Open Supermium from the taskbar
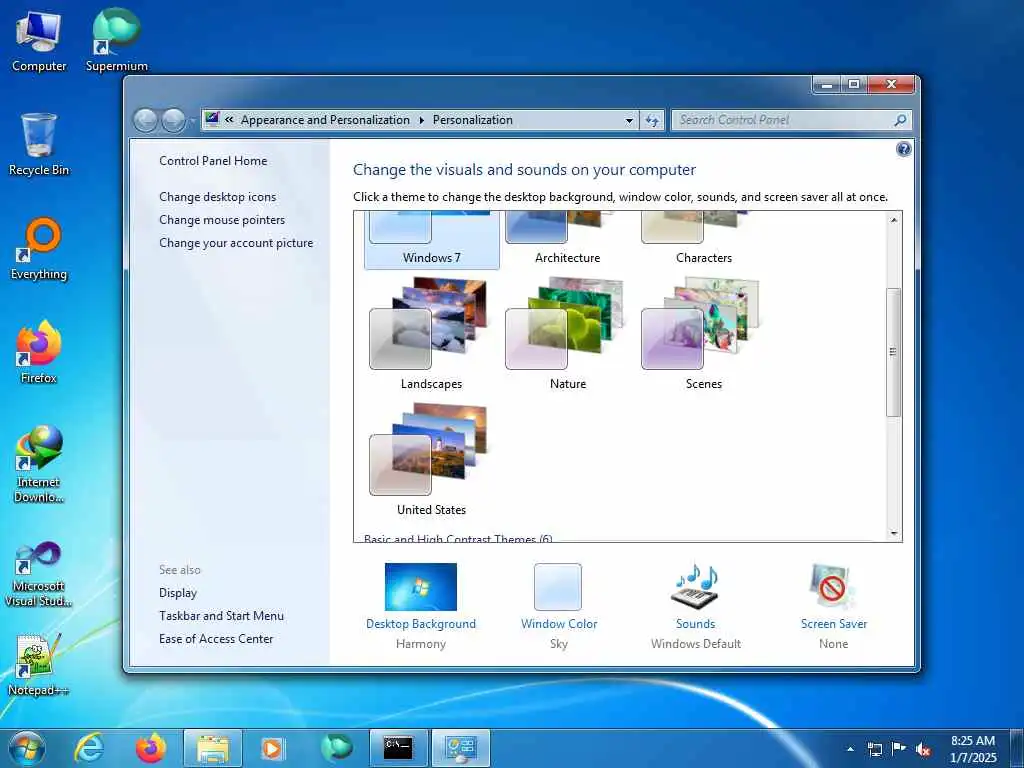The image size is (1024, 768). click(336, 748)
